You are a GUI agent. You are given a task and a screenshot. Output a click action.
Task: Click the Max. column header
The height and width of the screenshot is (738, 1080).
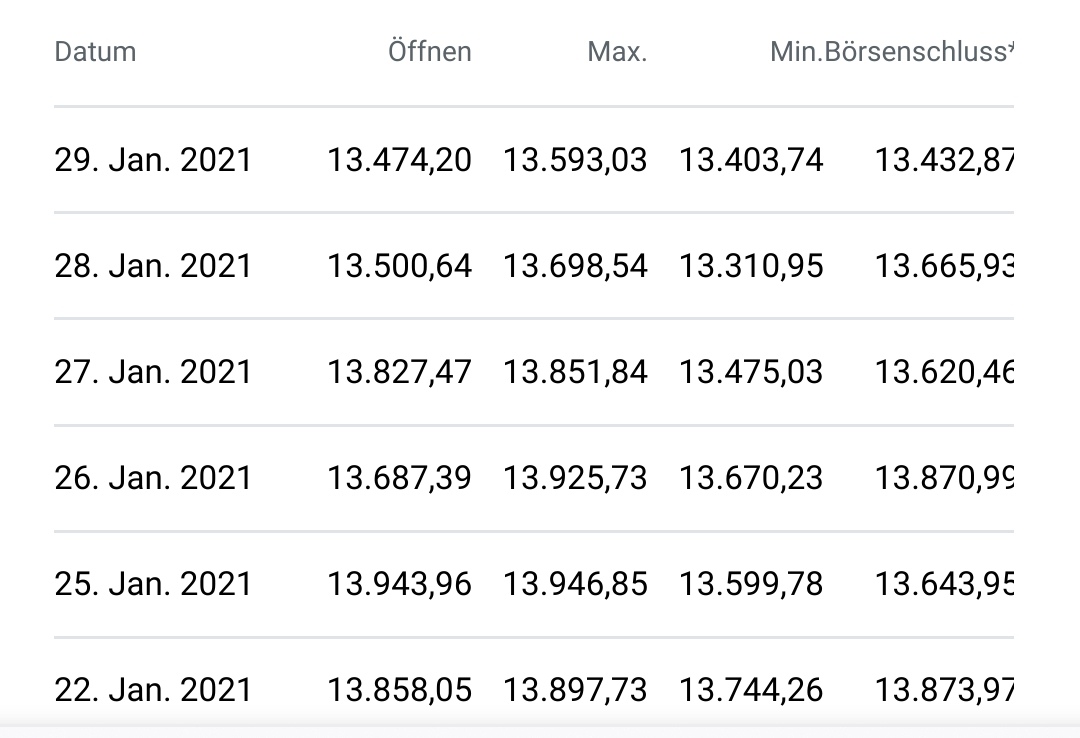[x=617, y=52]
